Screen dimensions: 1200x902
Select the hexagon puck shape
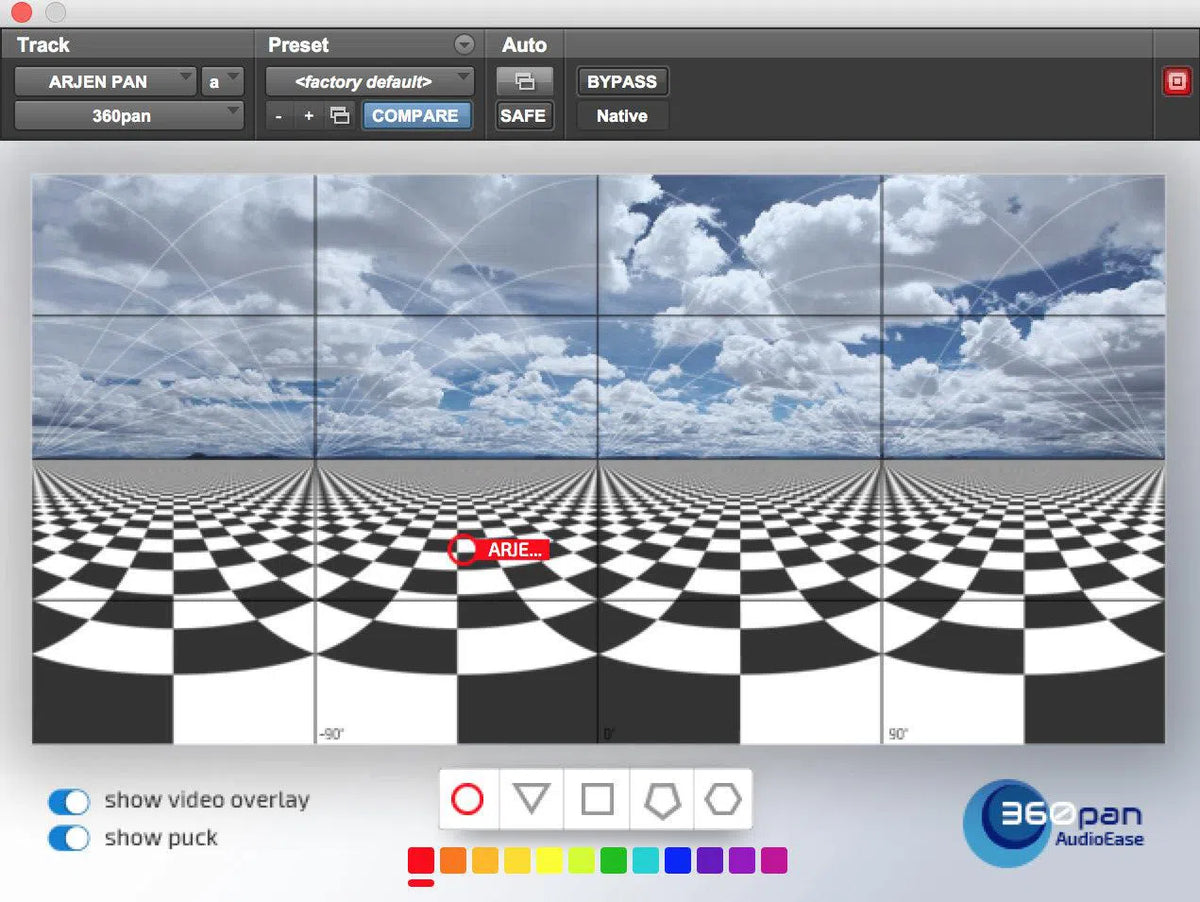pyautogui.click(x=723, y=798)
